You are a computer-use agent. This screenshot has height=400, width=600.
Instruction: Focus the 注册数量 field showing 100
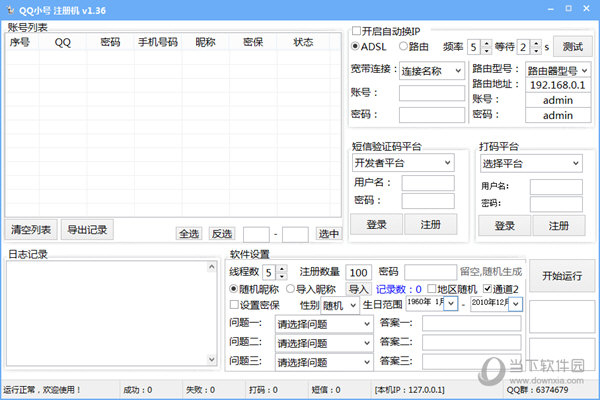359,273
